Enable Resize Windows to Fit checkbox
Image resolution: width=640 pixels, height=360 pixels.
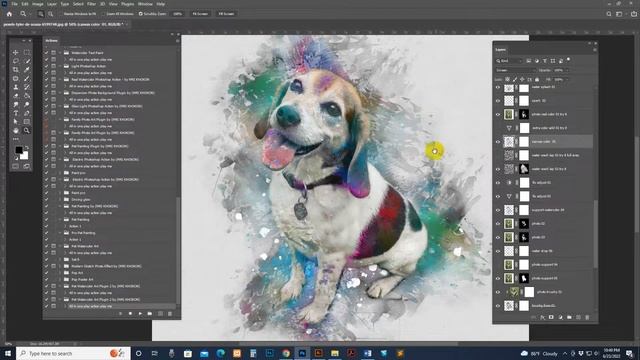[60, 14]
